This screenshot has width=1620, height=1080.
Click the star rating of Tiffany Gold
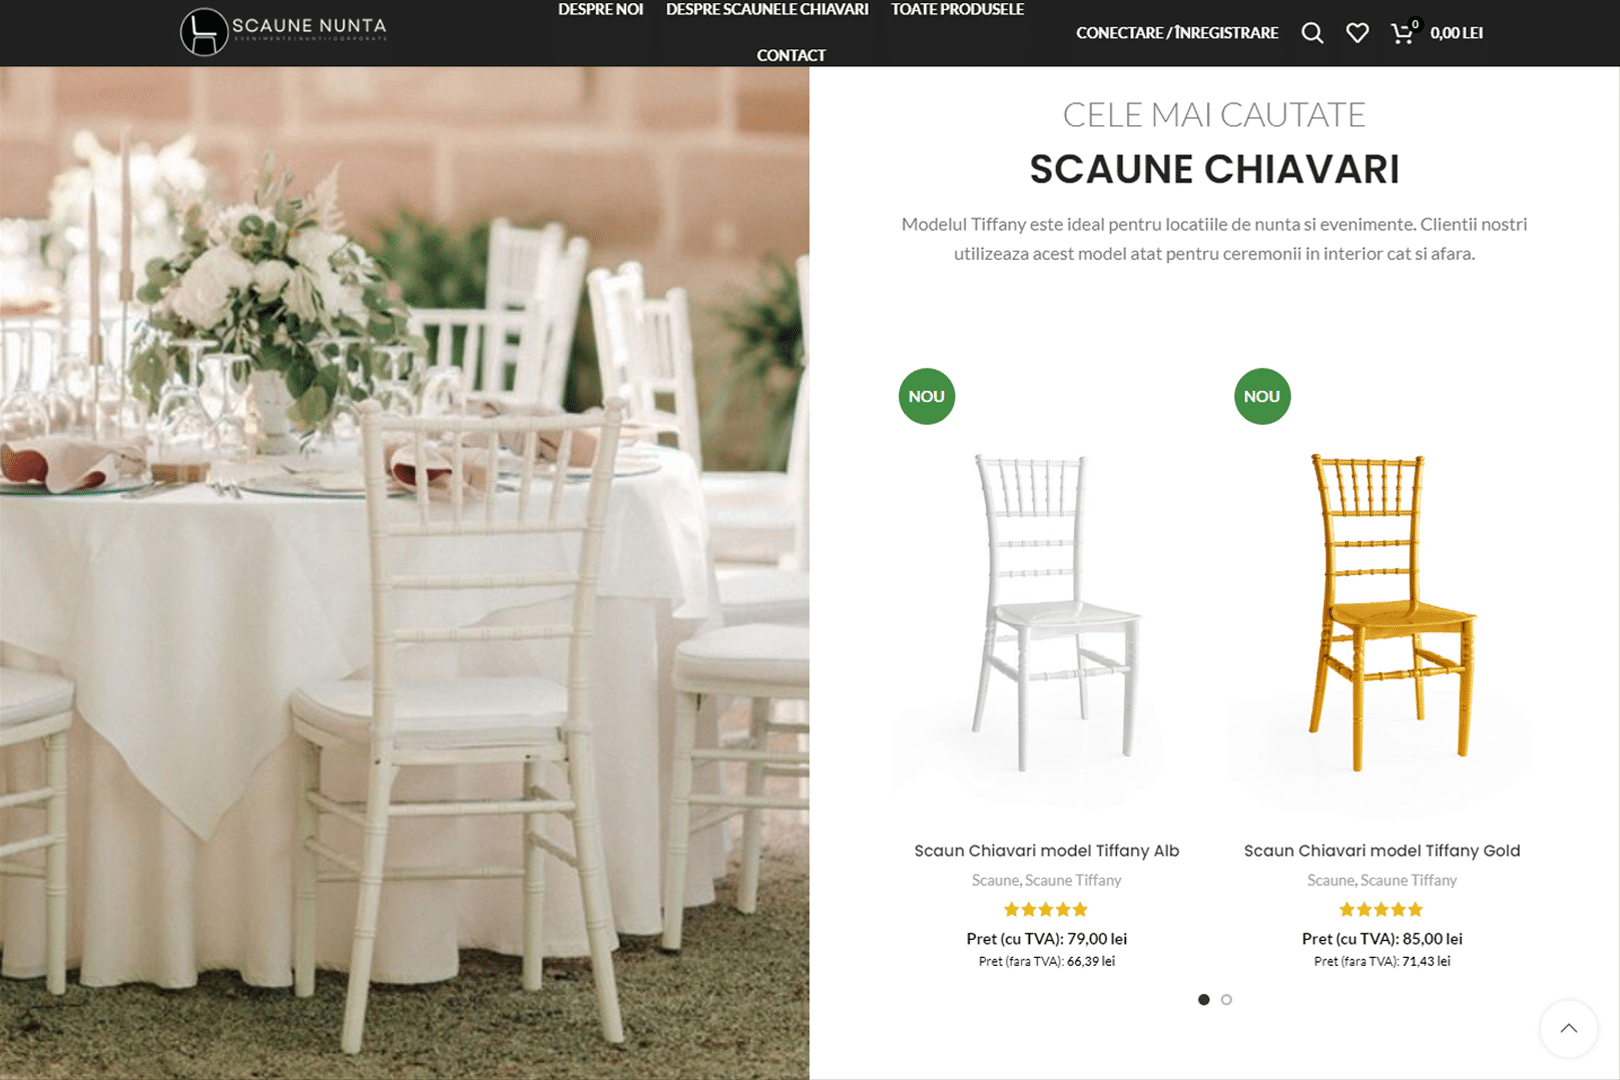1381,909
